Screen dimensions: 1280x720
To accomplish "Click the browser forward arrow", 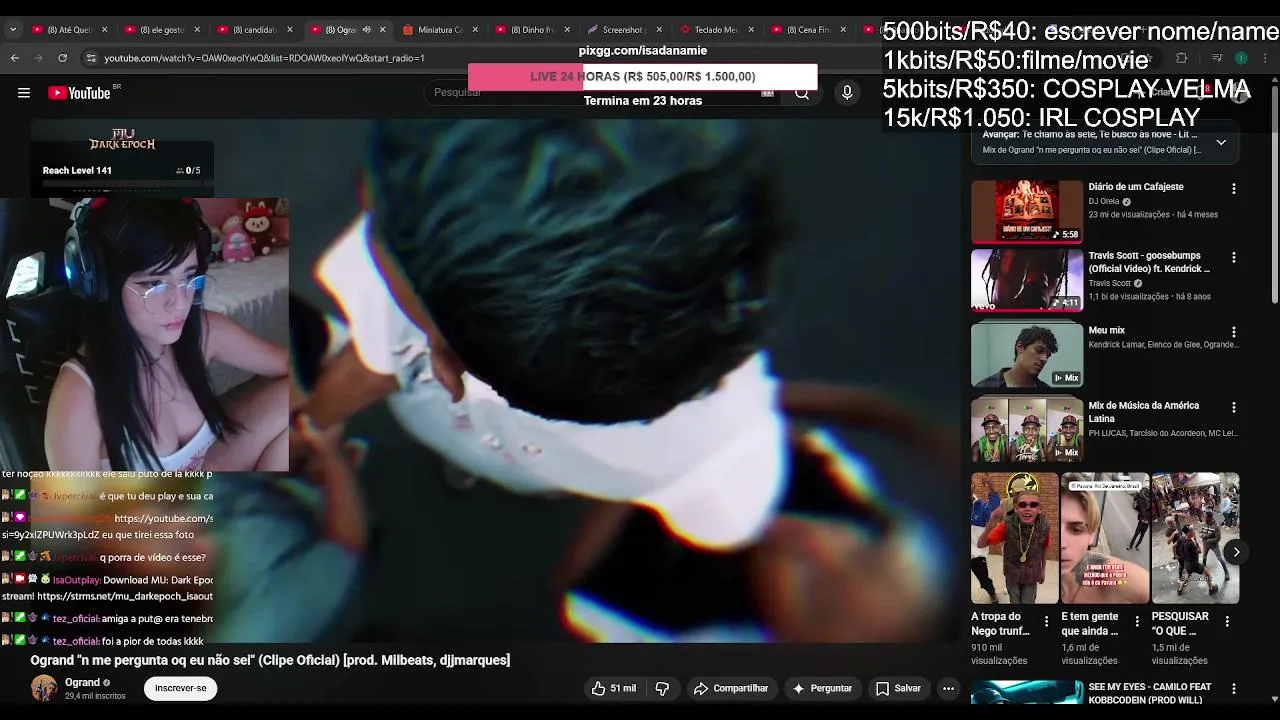I will [x=39, y=58].
